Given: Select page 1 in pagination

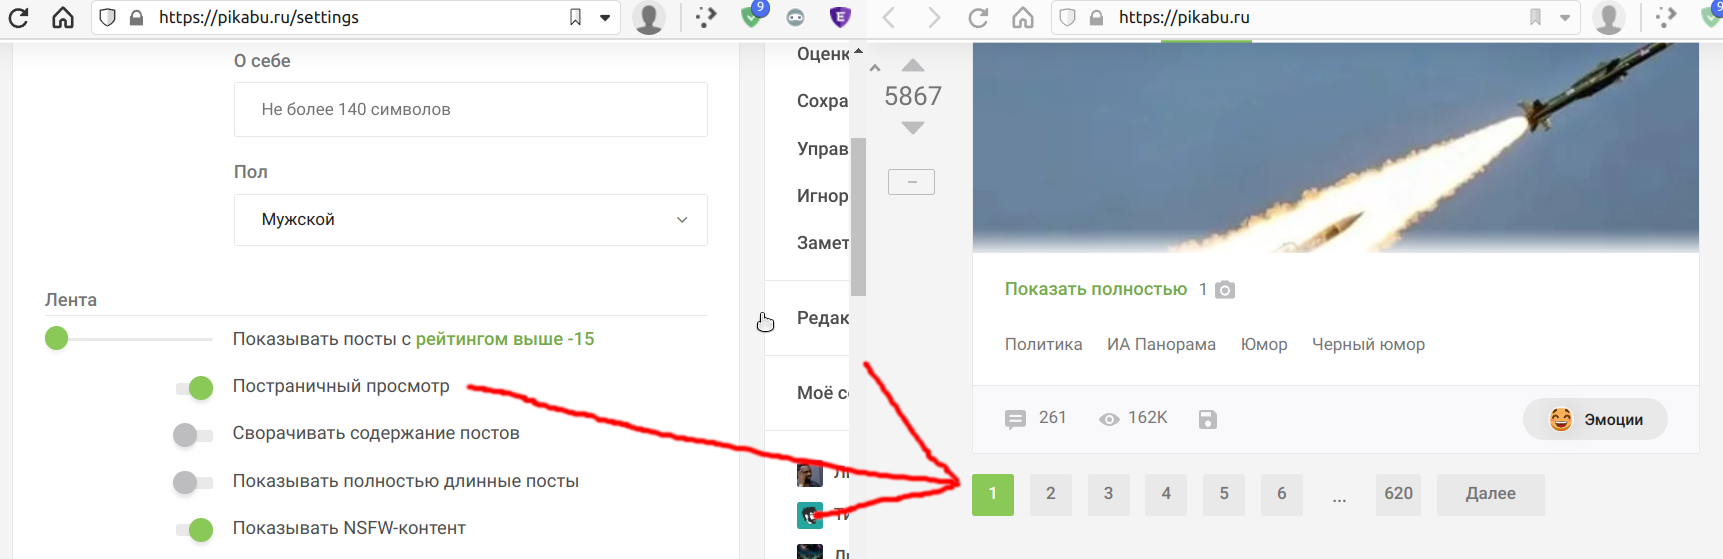Looking at the screenshot, I should tap(993, 495).
